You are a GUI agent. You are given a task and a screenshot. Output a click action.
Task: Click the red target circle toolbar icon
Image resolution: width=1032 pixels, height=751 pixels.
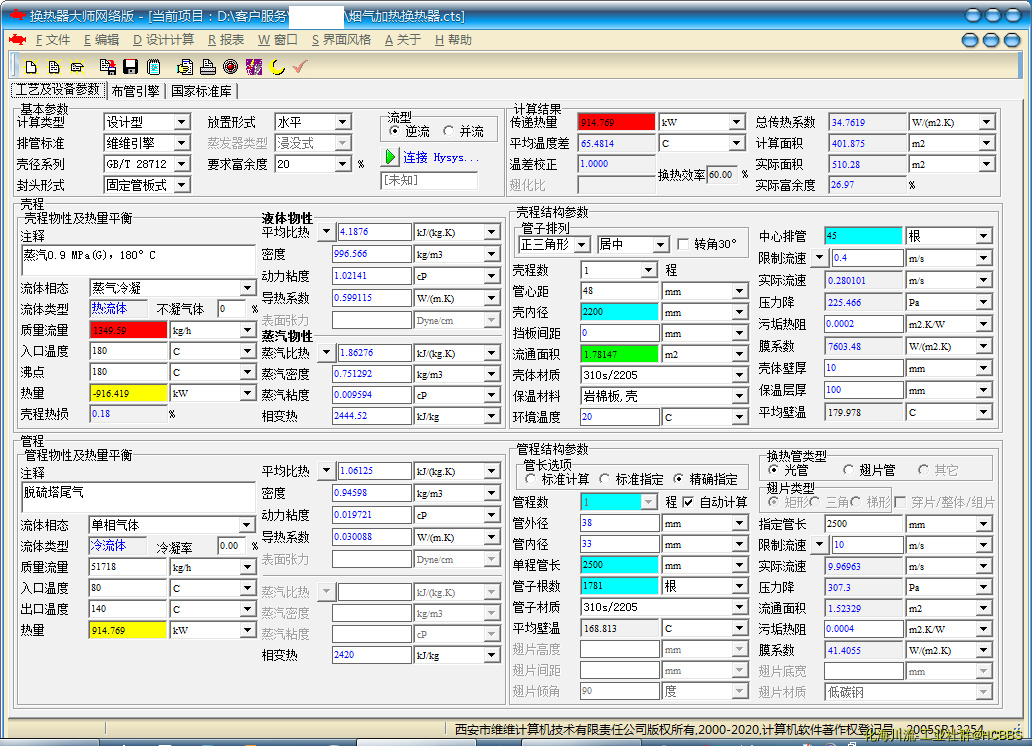coord(230,66)
